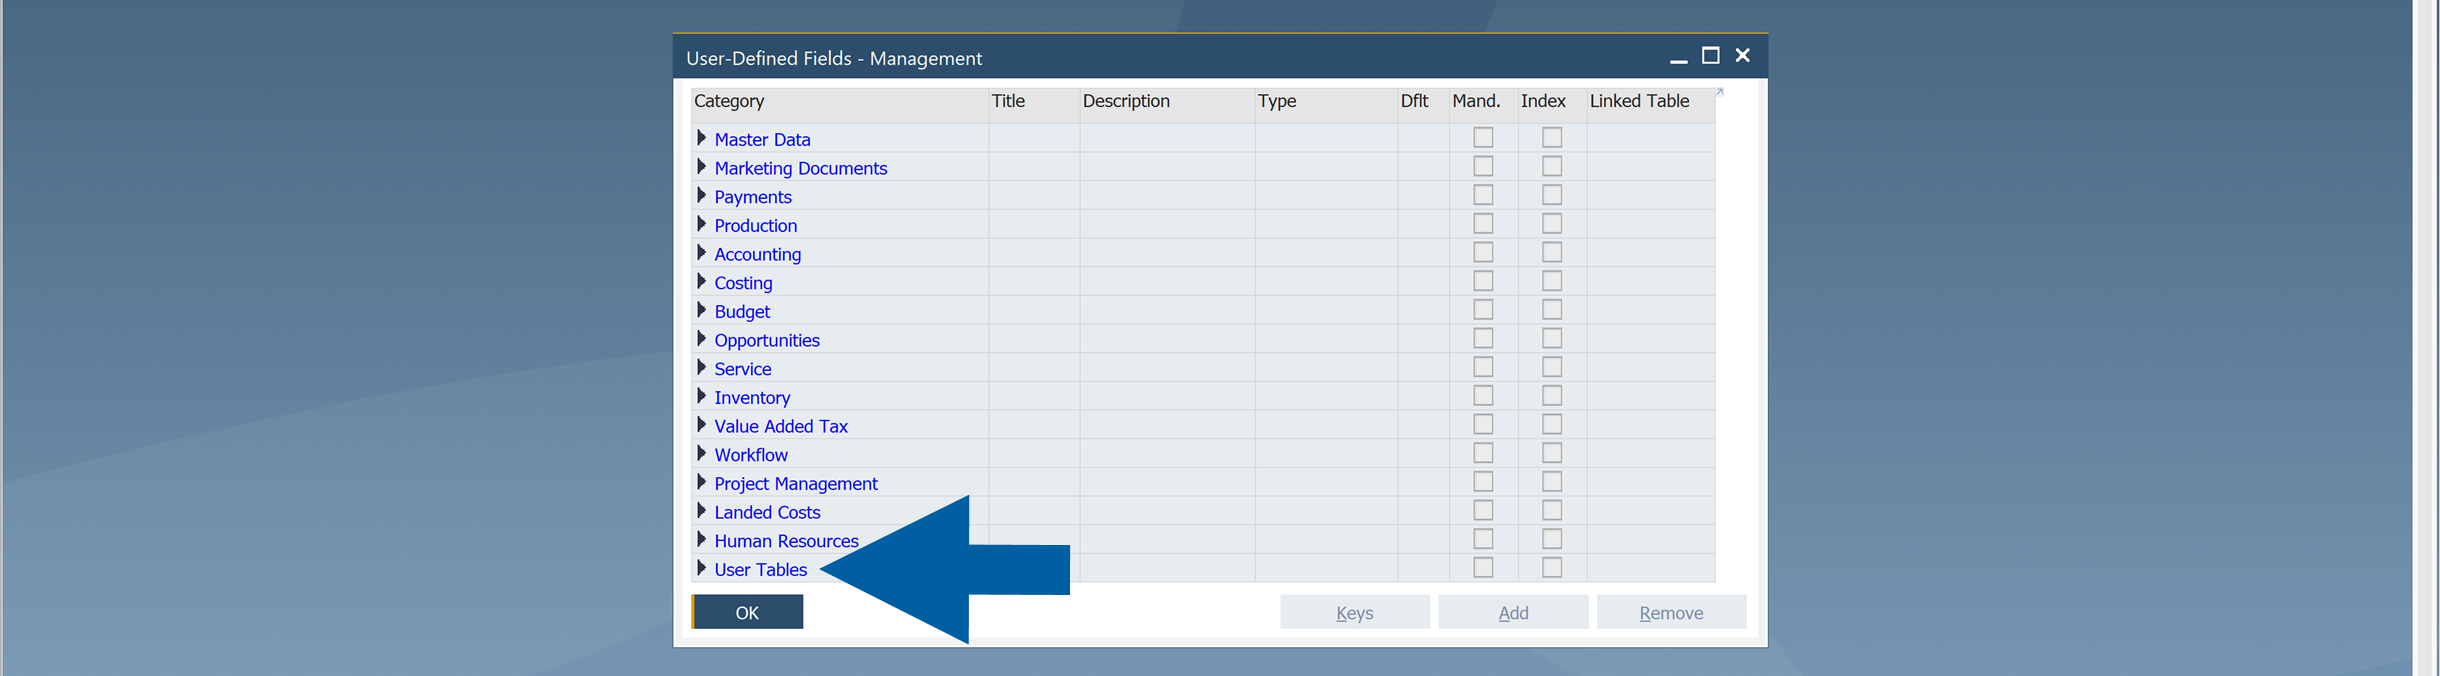Expand the Human Resources arrow
This screenshot has height=676, width=2440.
tap(701, 540)
